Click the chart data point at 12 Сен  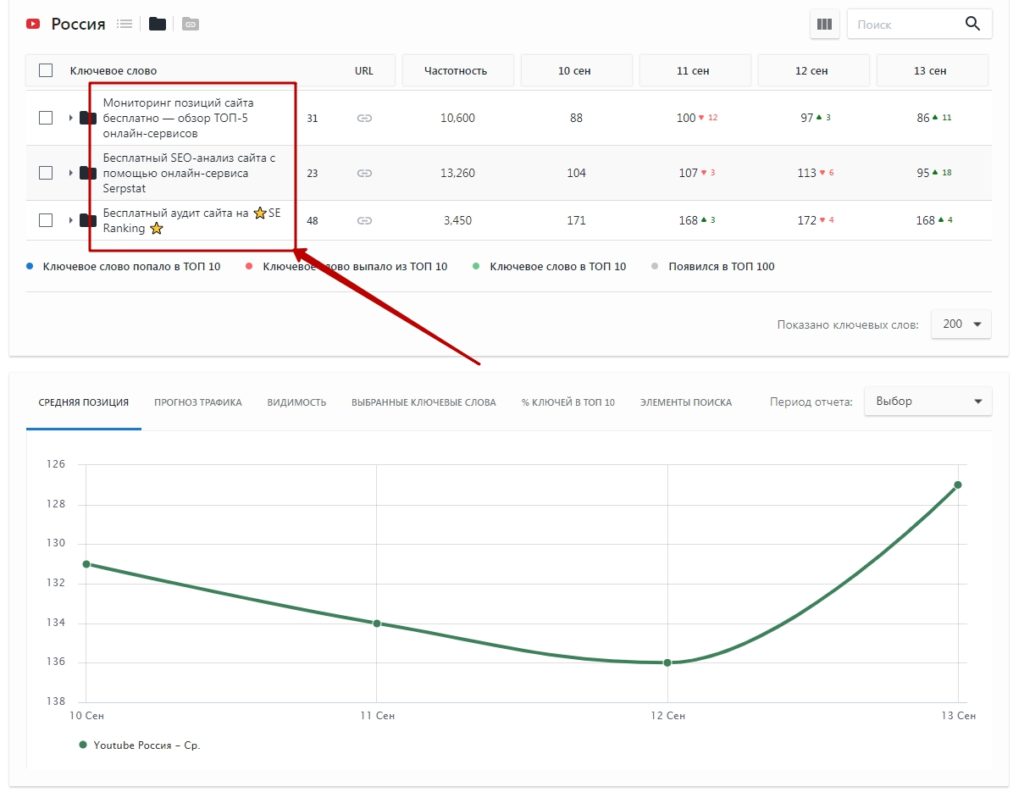coord(667,663)
